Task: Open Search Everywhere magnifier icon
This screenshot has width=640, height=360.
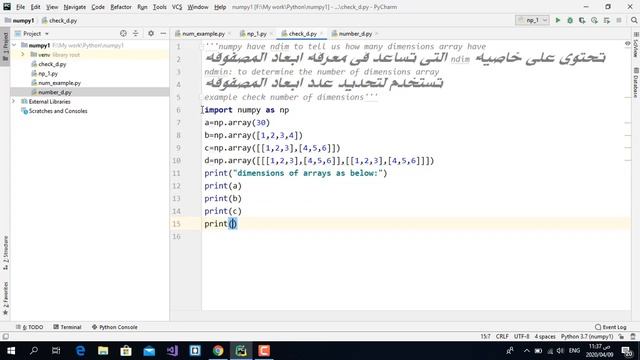Action: pyautogui.click(x=633, y=20)
